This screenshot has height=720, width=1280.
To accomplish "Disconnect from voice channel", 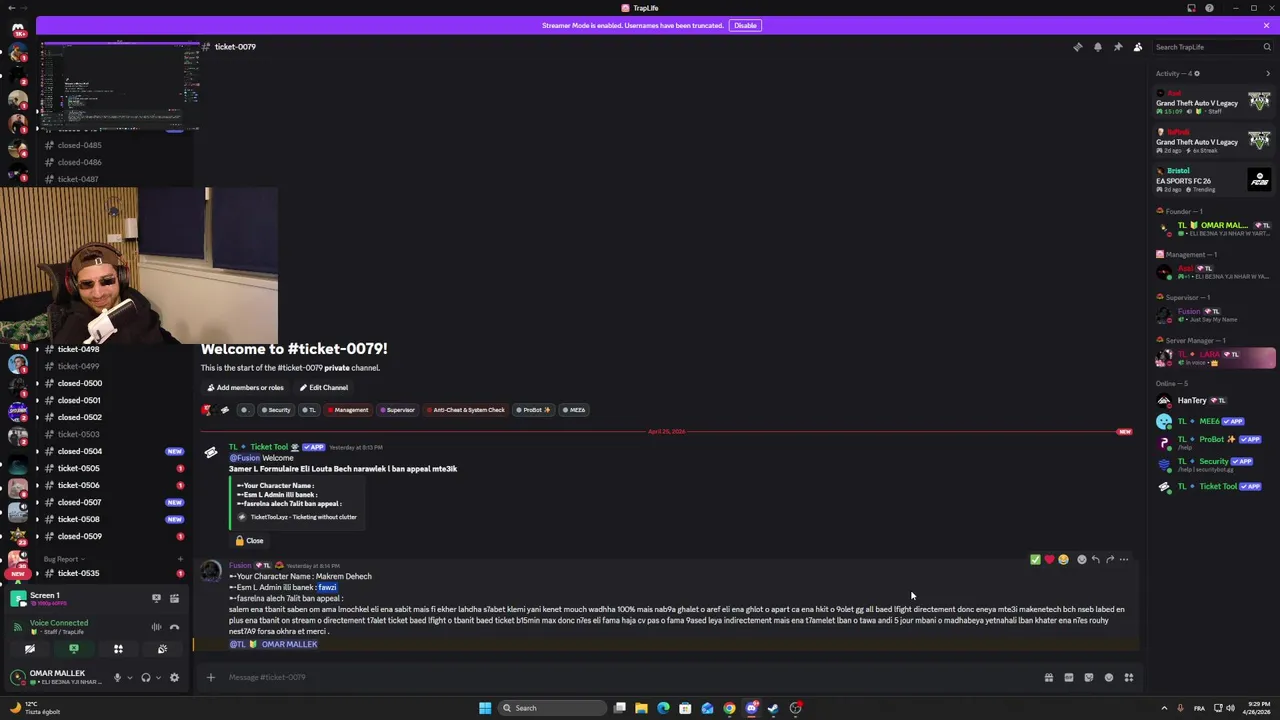I will click(174, 627).
